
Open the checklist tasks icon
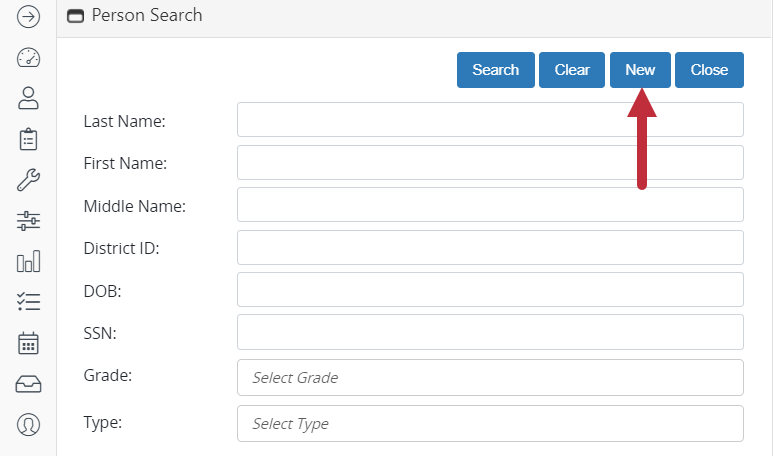pyautogui.click(x=28, y=302)
